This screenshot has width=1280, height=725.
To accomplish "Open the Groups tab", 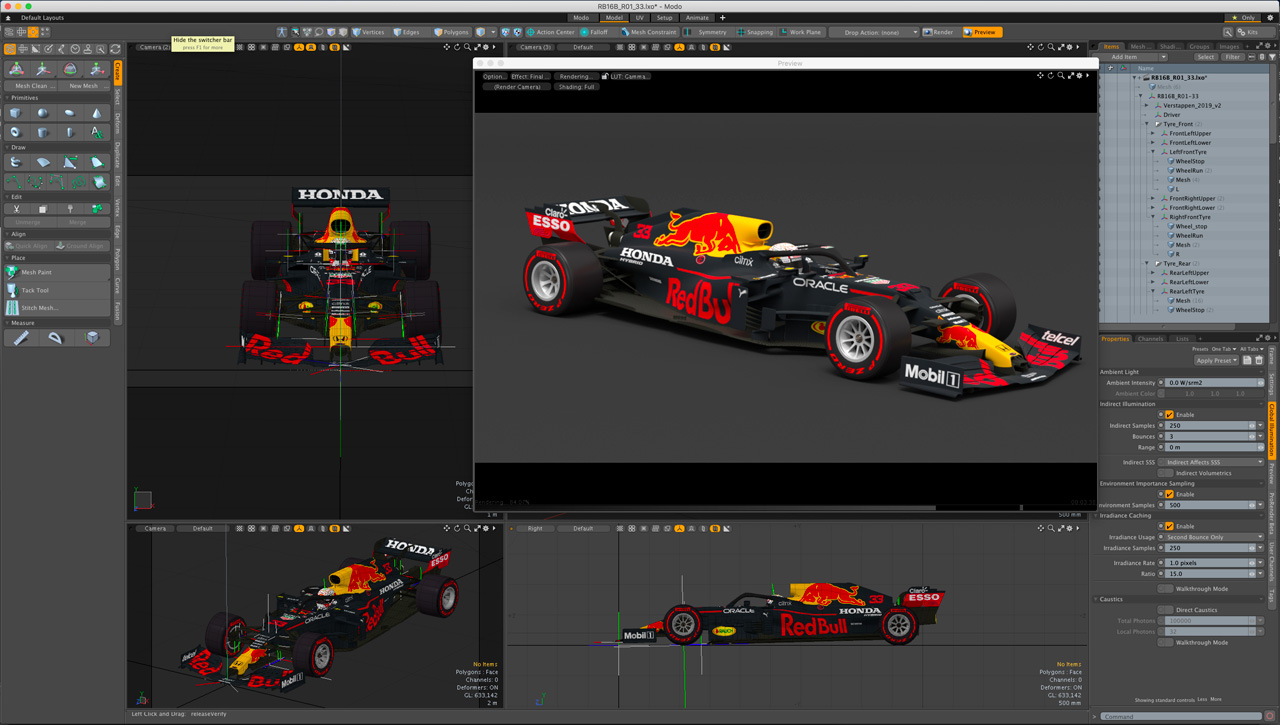I will click(x=1198, y=46).
